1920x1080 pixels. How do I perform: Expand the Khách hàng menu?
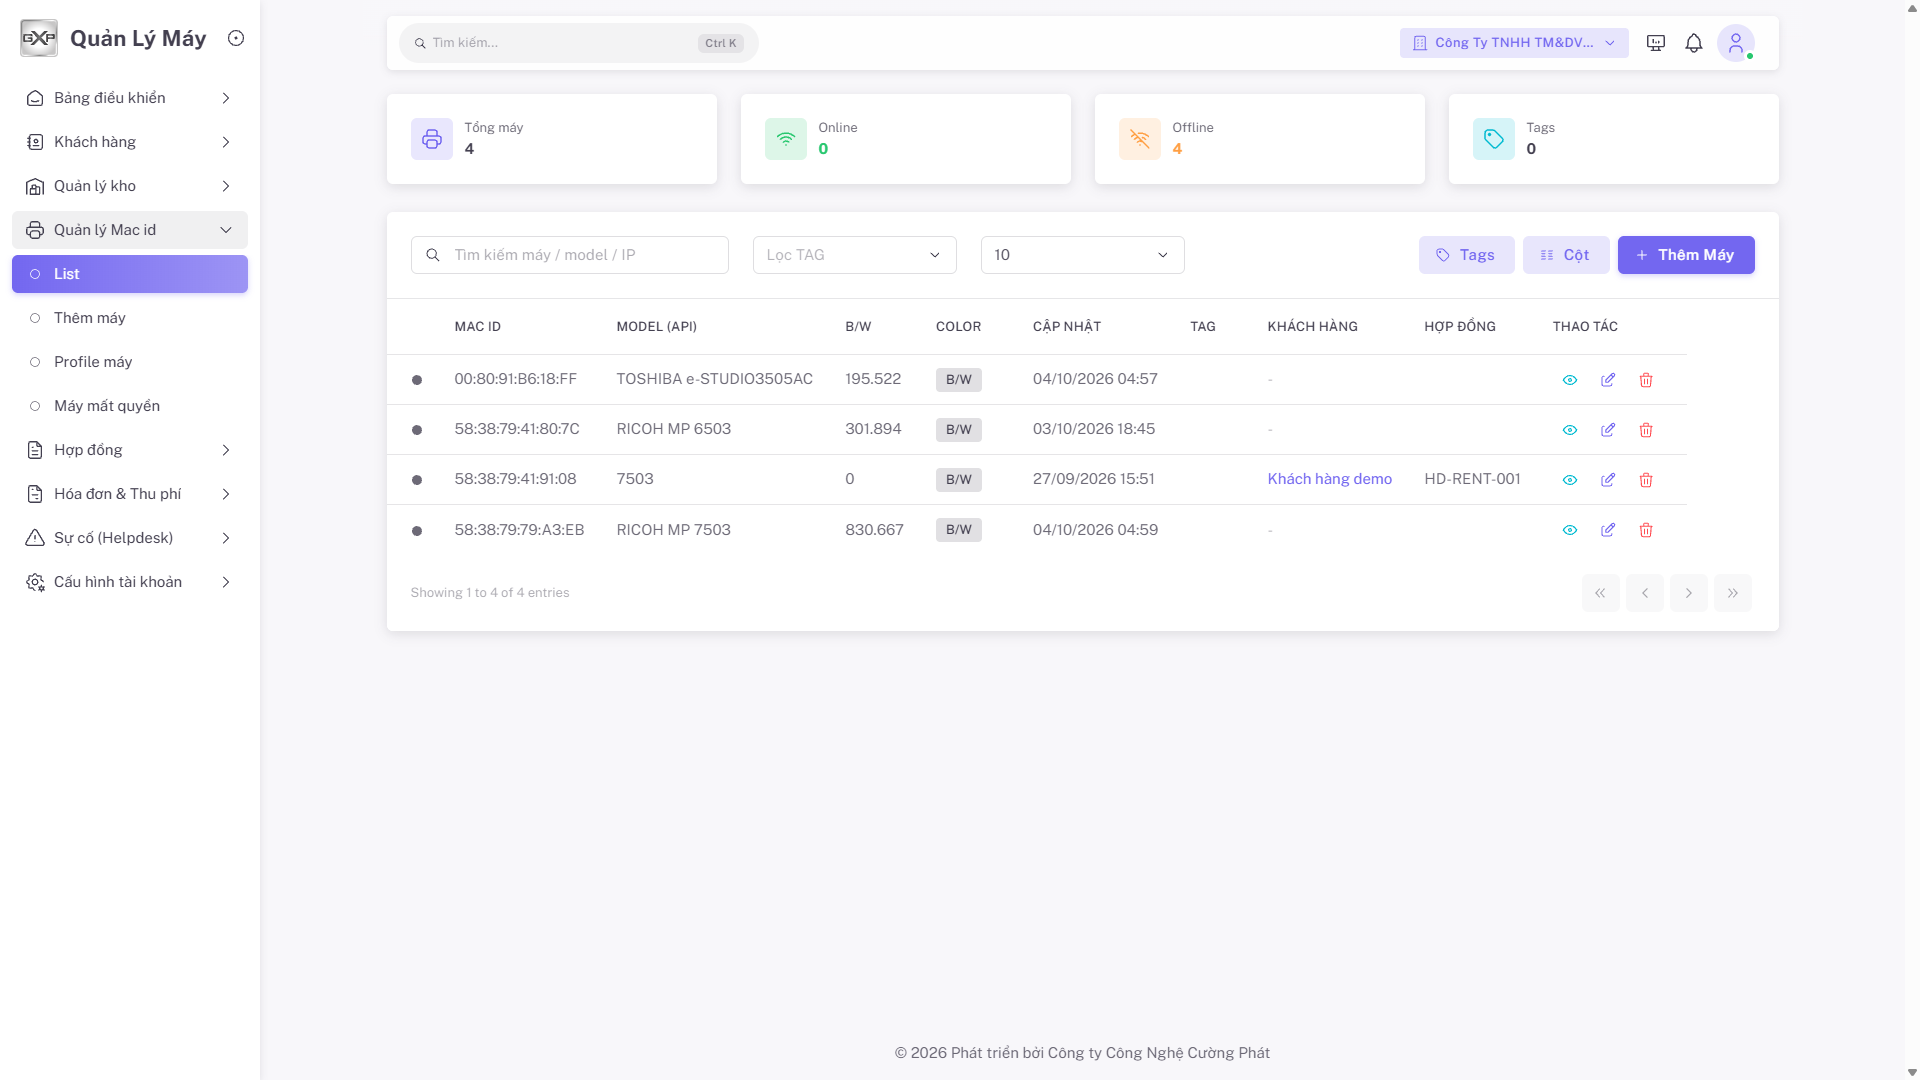130,142
